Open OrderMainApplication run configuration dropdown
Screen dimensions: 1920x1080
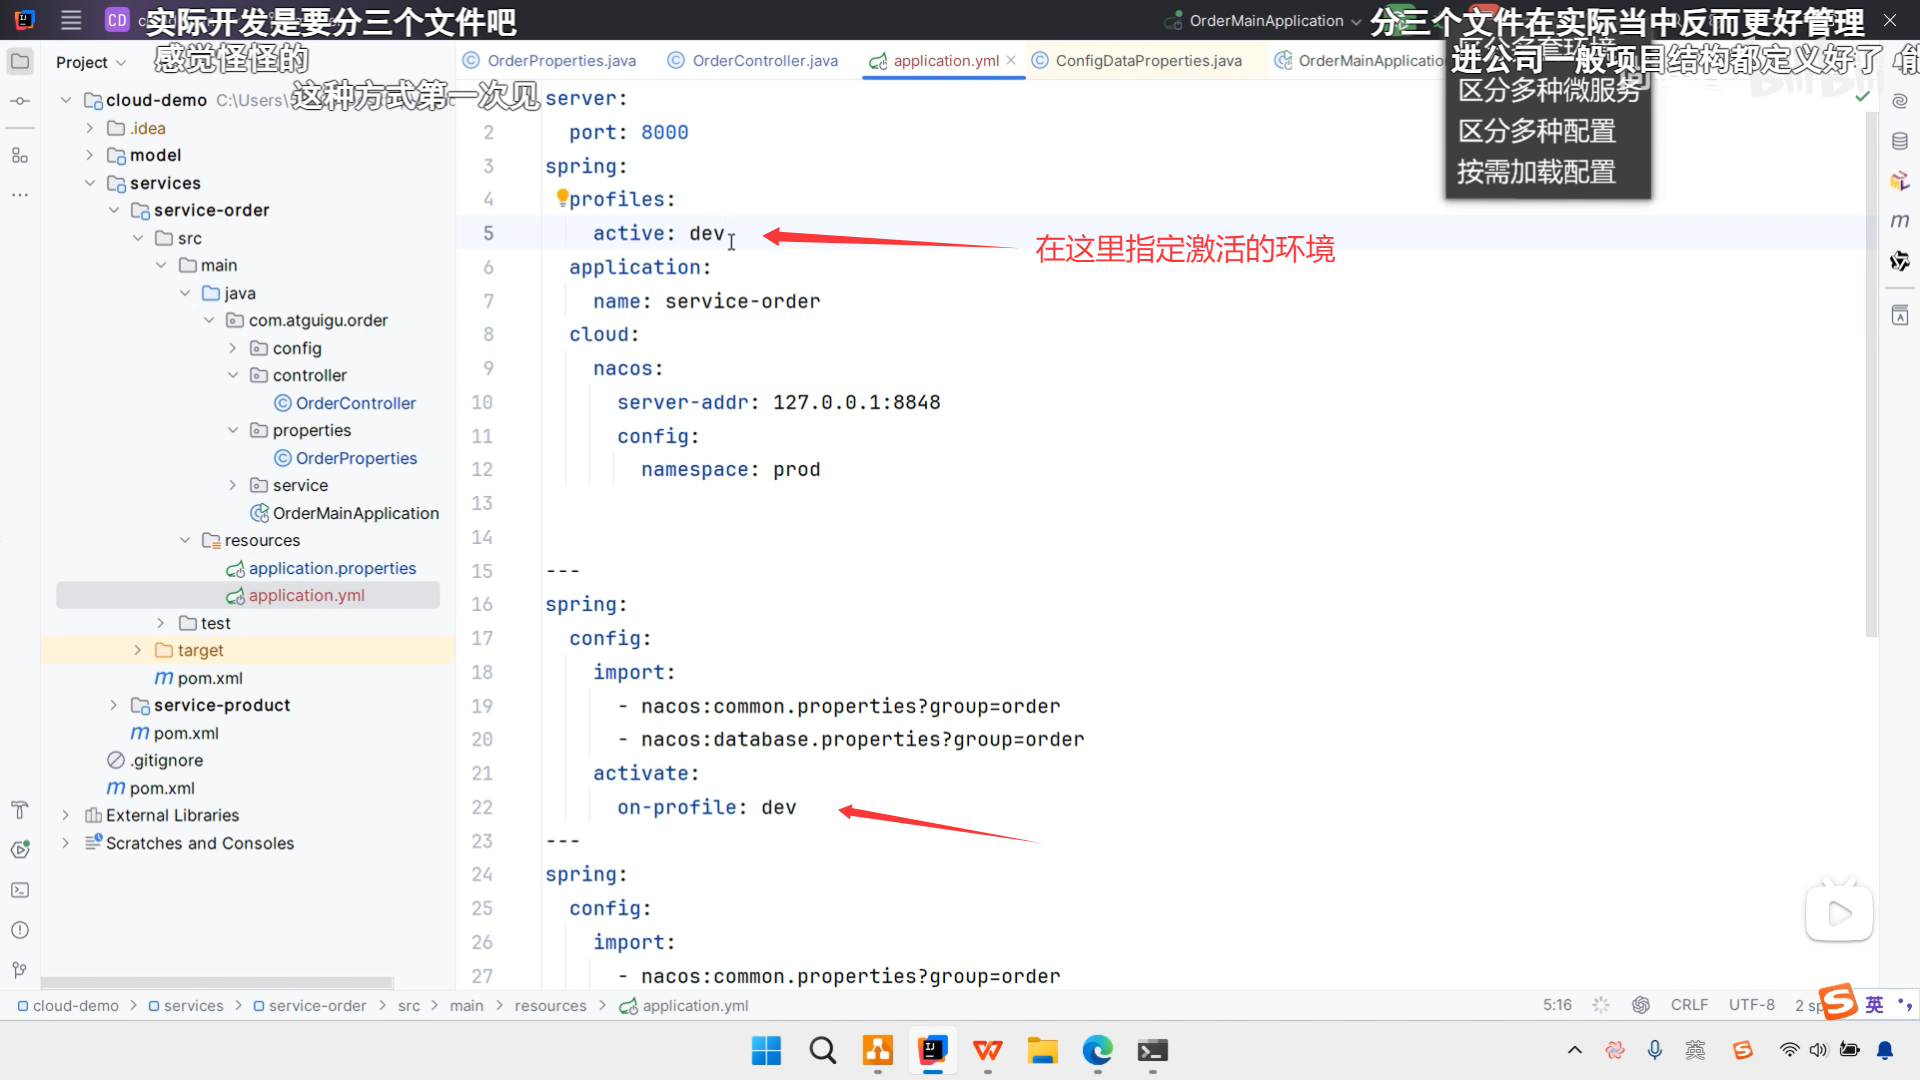(x=1266, y=21)
